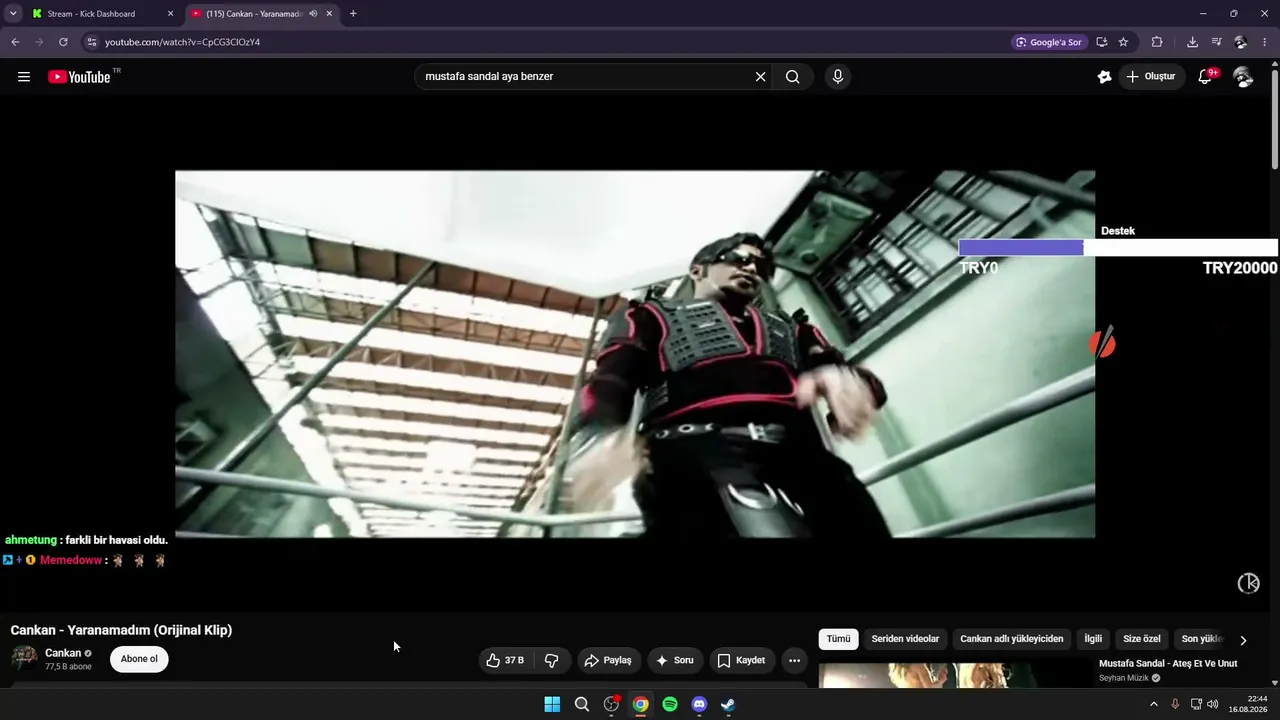This screenshot has width=1280, height=720.
Task: Select the Tümü filter chip
Action: click(838, 639)
